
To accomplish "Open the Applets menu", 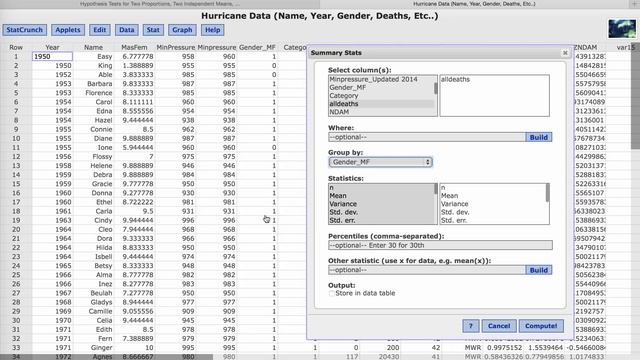I will (68, 30).
